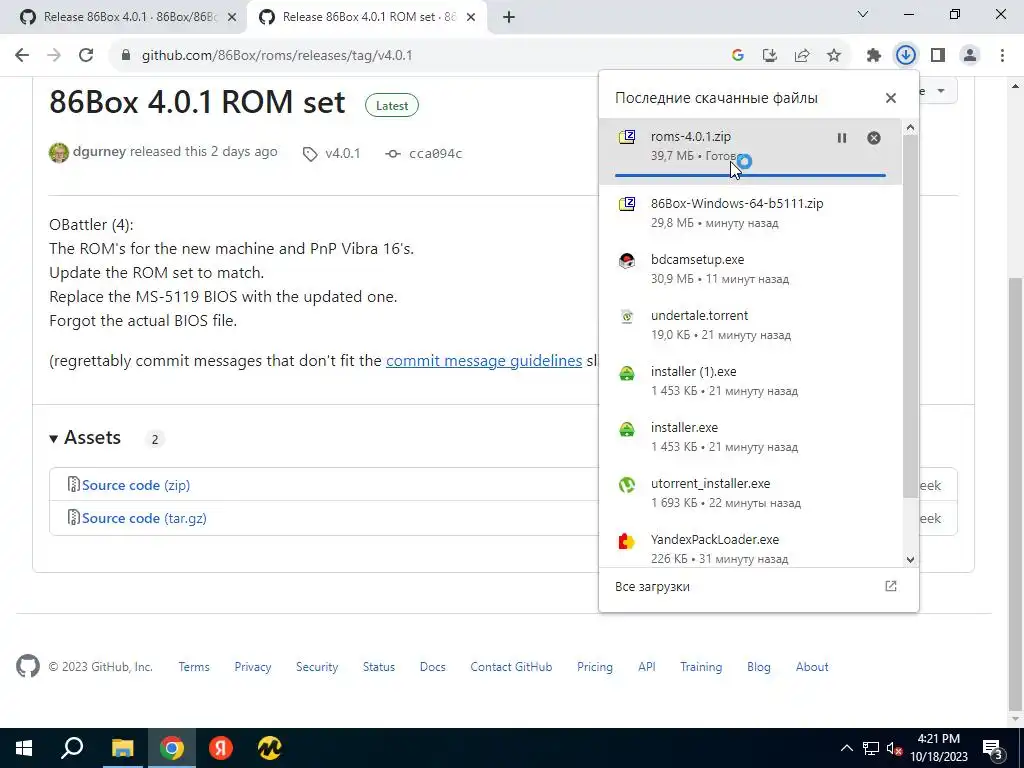Click the github.com address bar URL
Viewport: 1024px width, 768px height.
point(277,56)
